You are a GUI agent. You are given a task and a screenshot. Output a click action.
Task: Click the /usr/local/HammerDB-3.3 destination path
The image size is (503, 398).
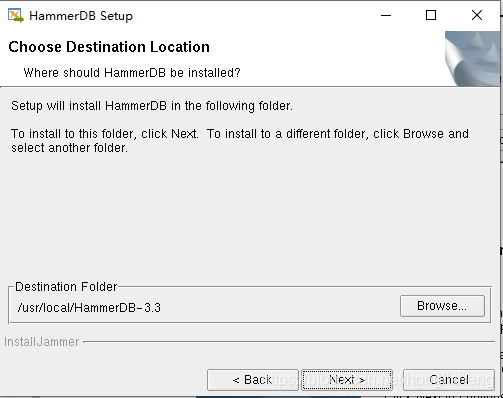tap(89, 307)
